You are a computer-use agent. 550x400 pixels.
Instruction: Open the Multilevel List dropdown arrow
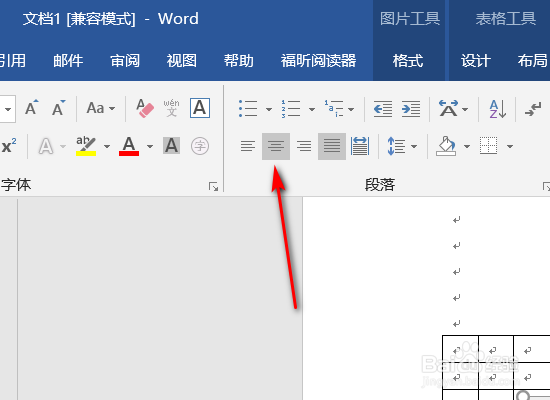click(351, 109)
